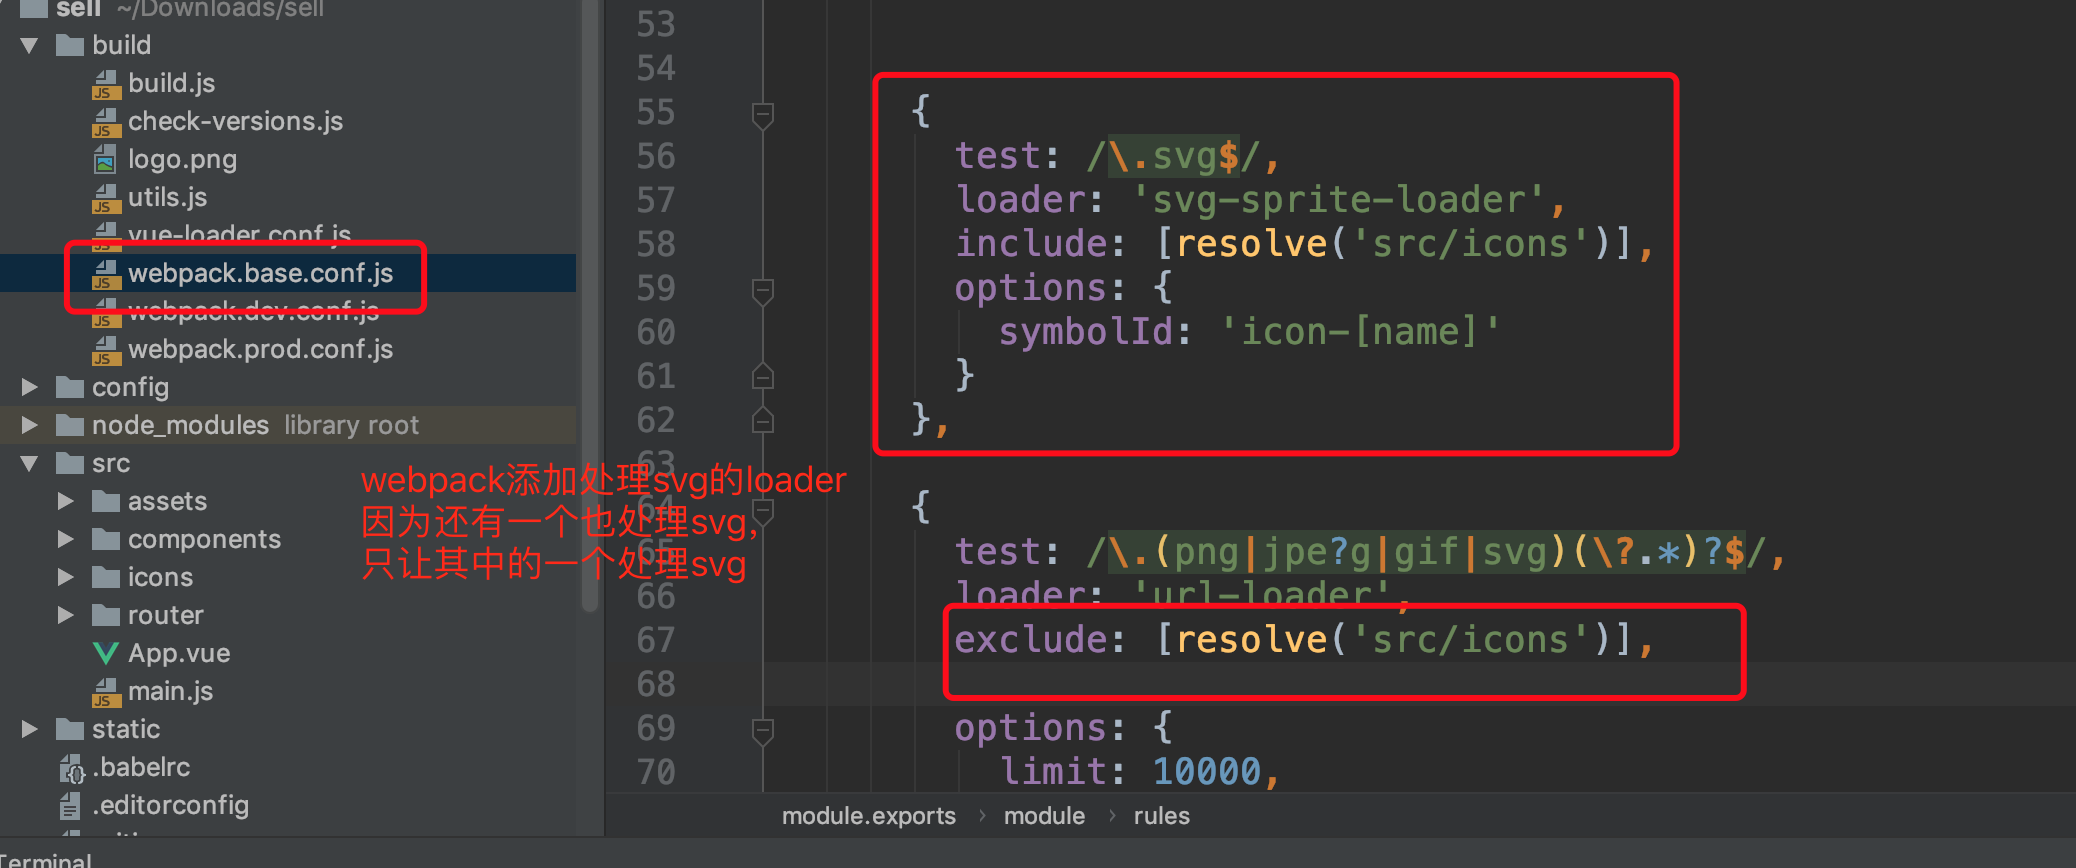
Task: Click the build folder icon
Action: click(70, 45)
